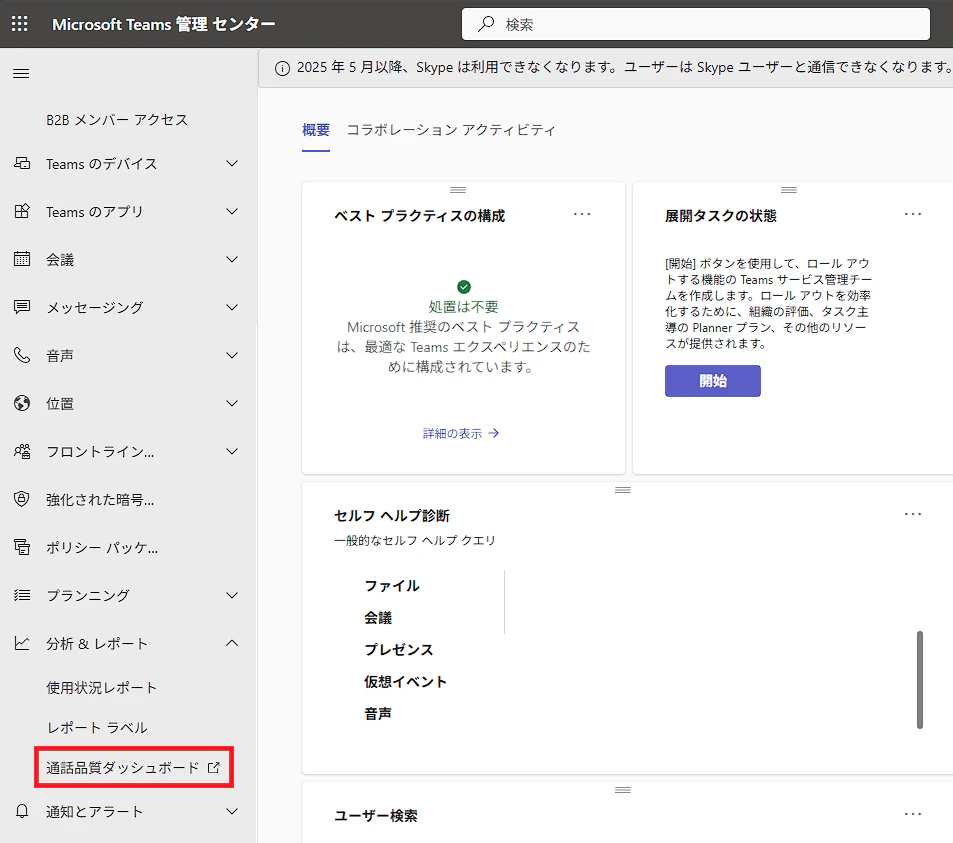Open more options on 展開タスクの状態 card
Image resolution: width=953 pixels, height=843 pixels.
click(x=913, y=214)
